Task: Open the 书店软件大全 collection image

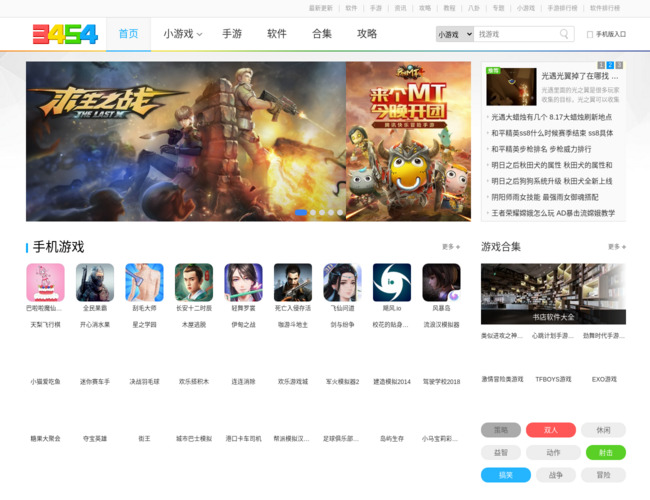Action: pyautogui.click(x=553, y=294)
